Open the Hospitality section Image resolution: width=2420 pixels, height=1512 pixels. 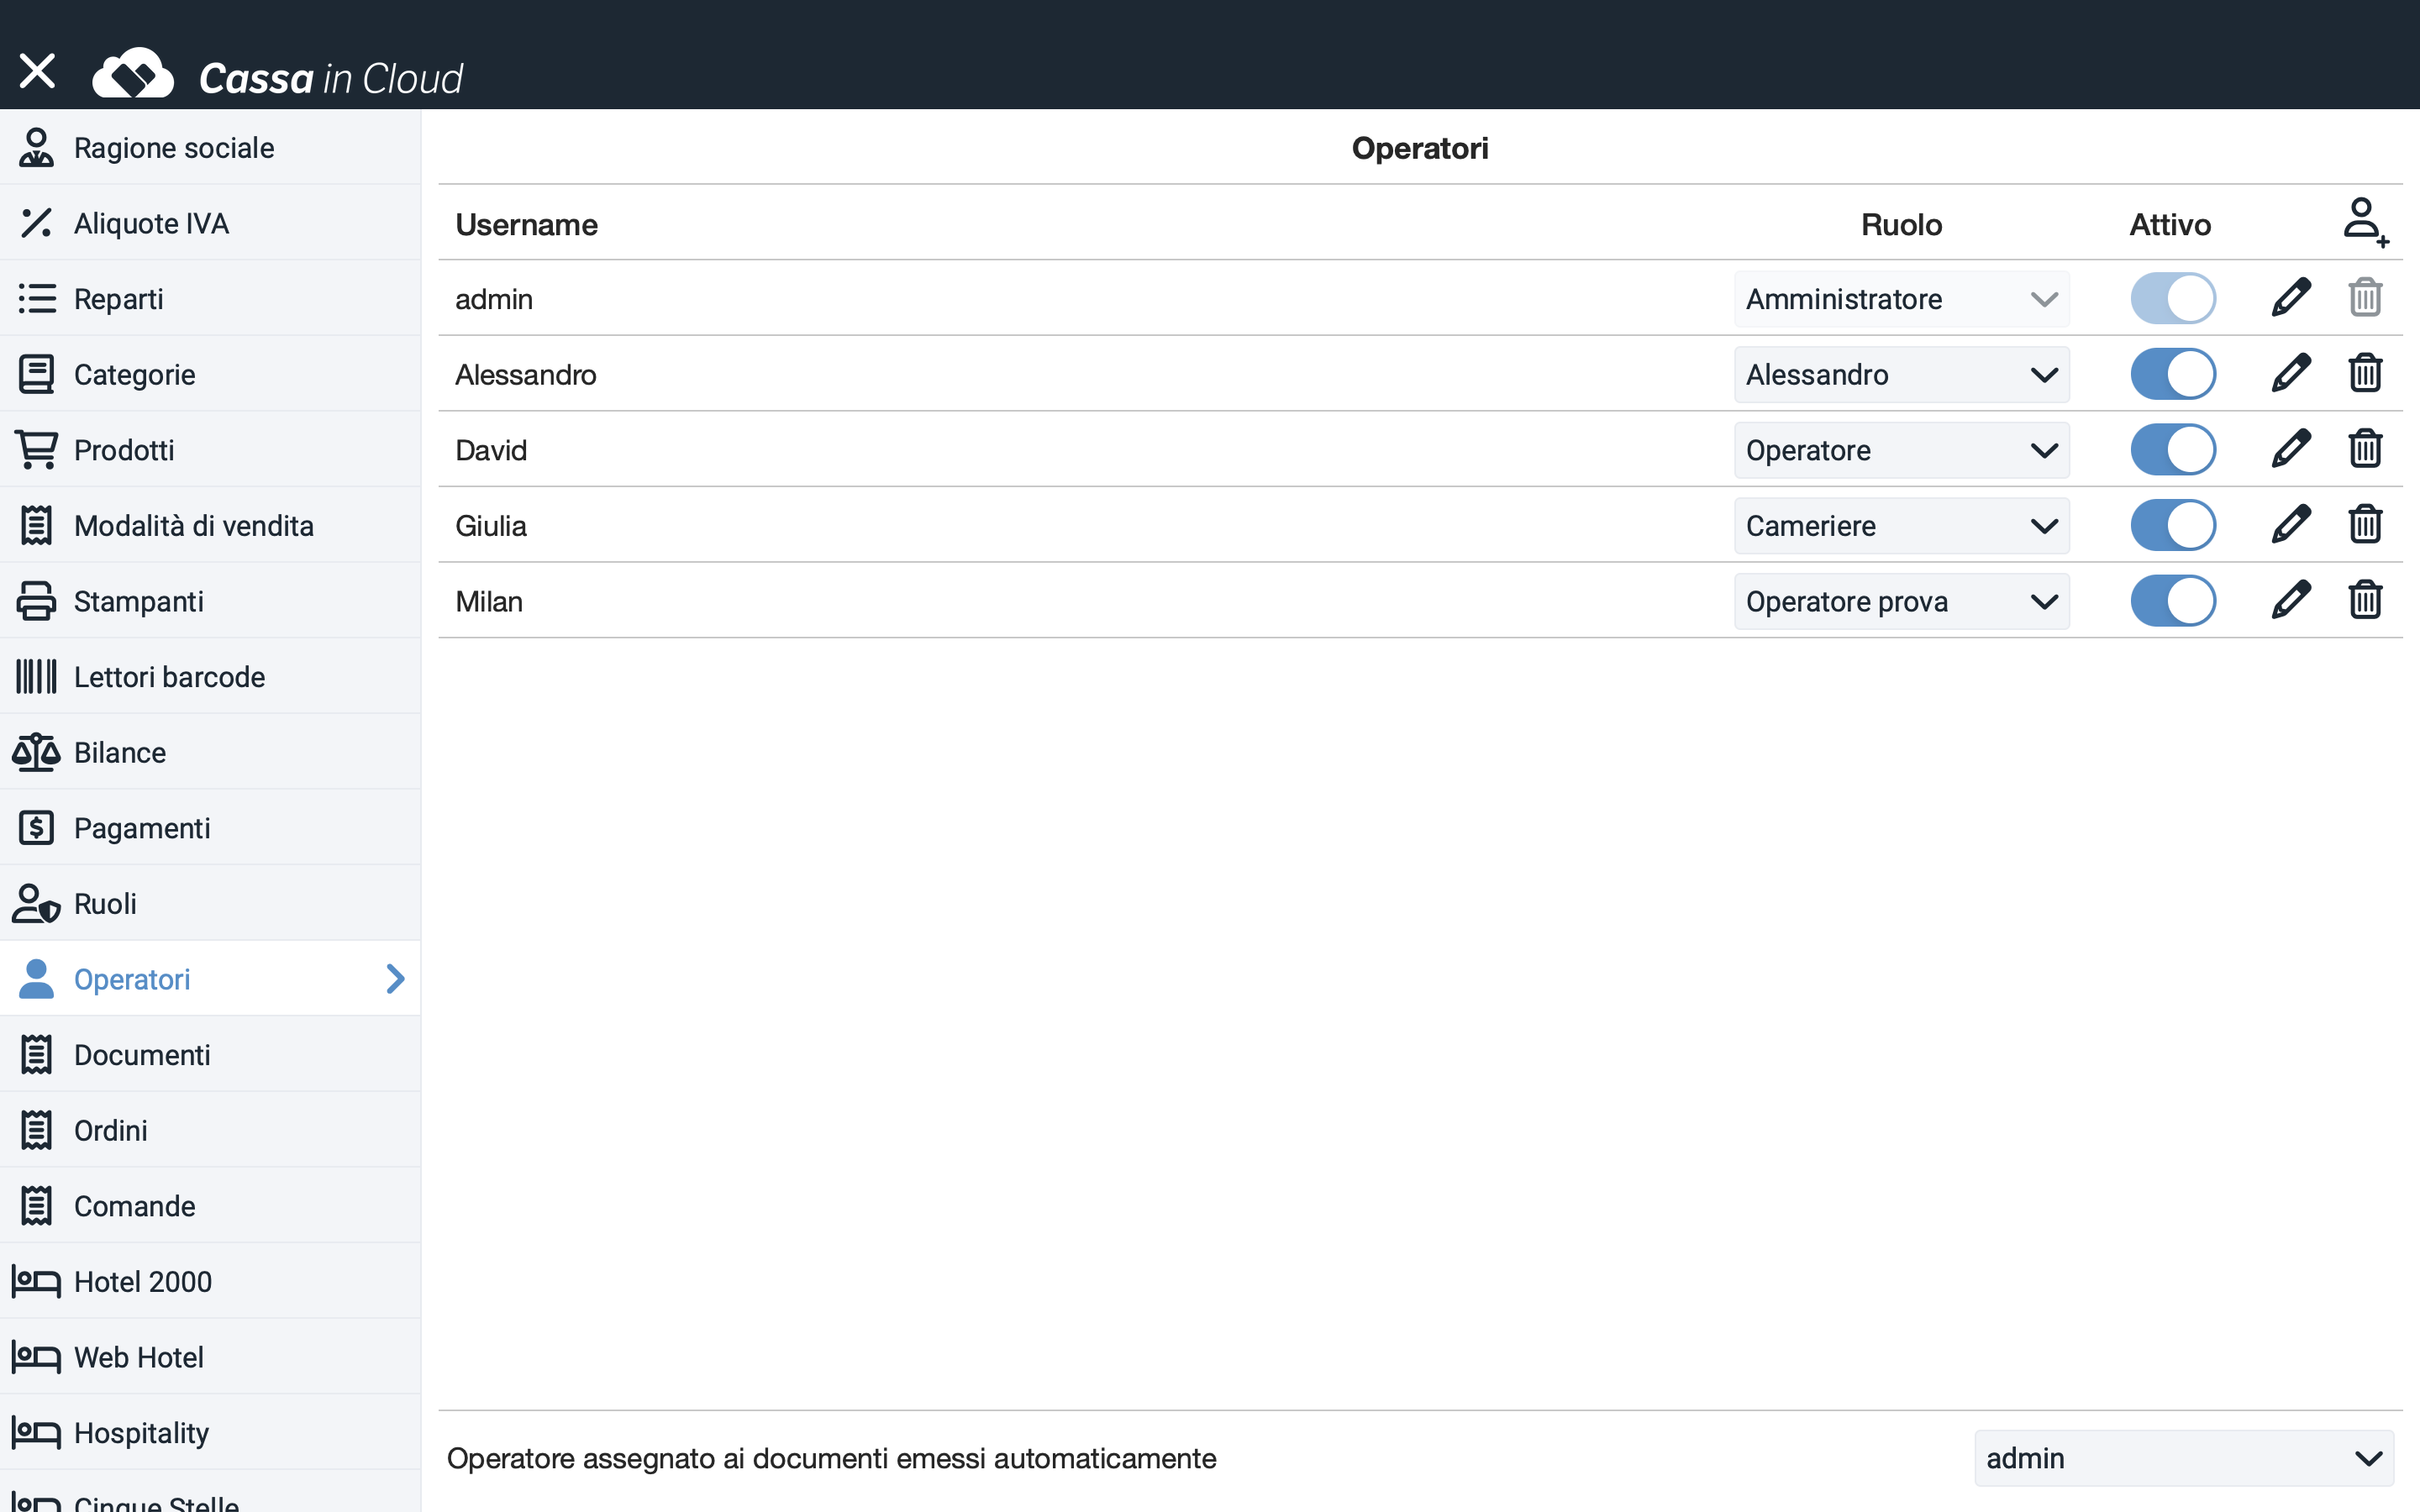pyautogui.click(x=210, y=1432)
